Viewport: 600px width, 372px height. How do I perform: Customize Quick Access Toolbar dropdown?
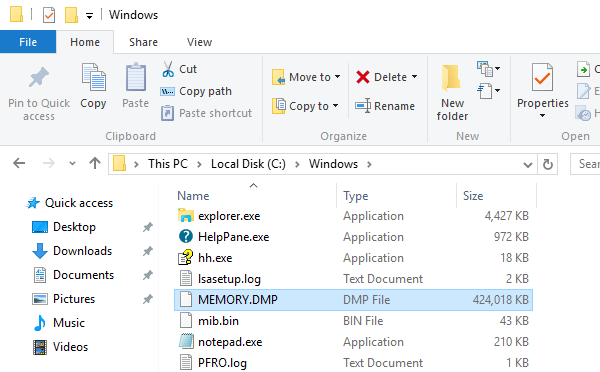point(89,16)
